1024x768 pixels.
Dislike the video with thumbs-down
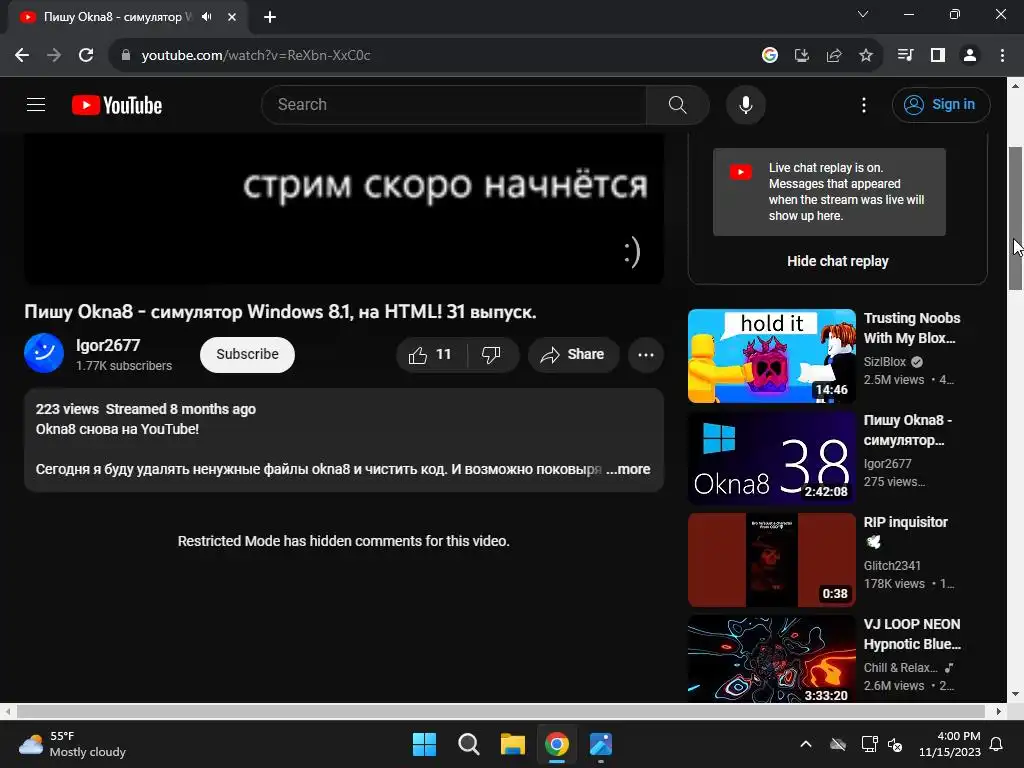(x=492, y=355)
